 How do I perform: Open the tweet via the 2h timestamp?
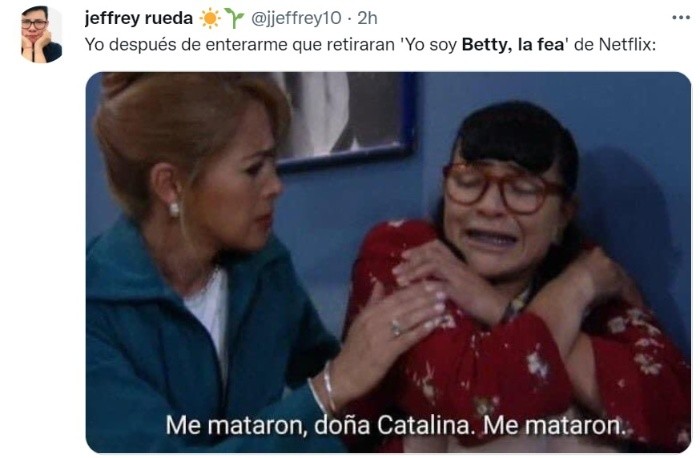367,18
